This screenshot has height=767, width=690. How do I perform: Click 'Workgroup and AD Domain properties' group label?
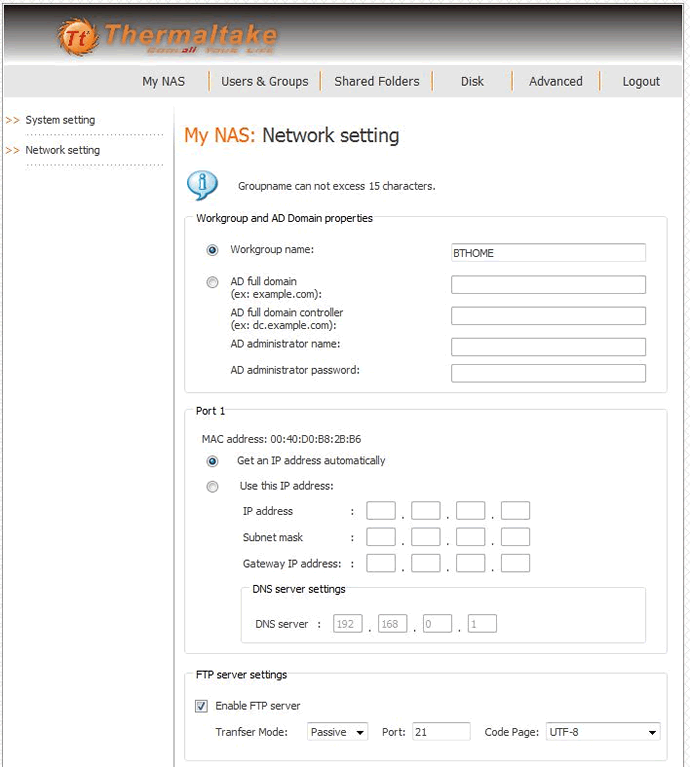[284, 218]
